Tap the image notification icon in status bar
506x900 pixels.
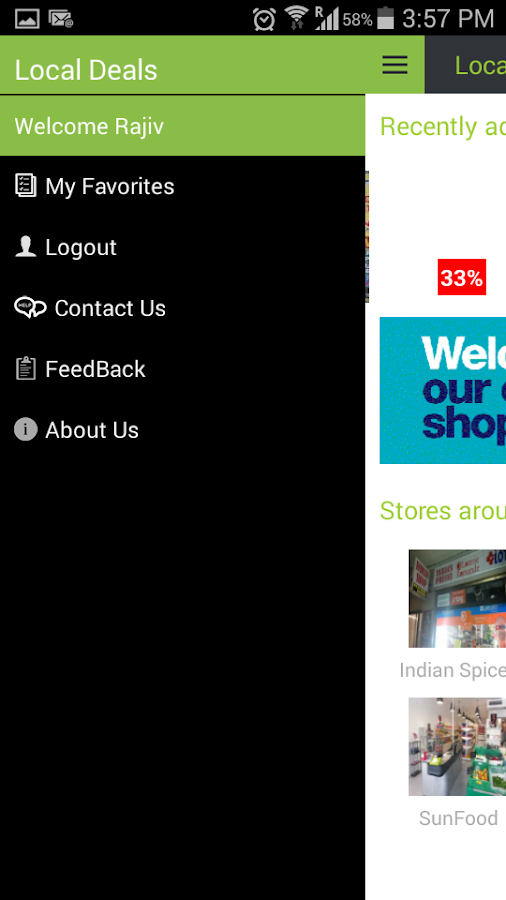[27, 19]
